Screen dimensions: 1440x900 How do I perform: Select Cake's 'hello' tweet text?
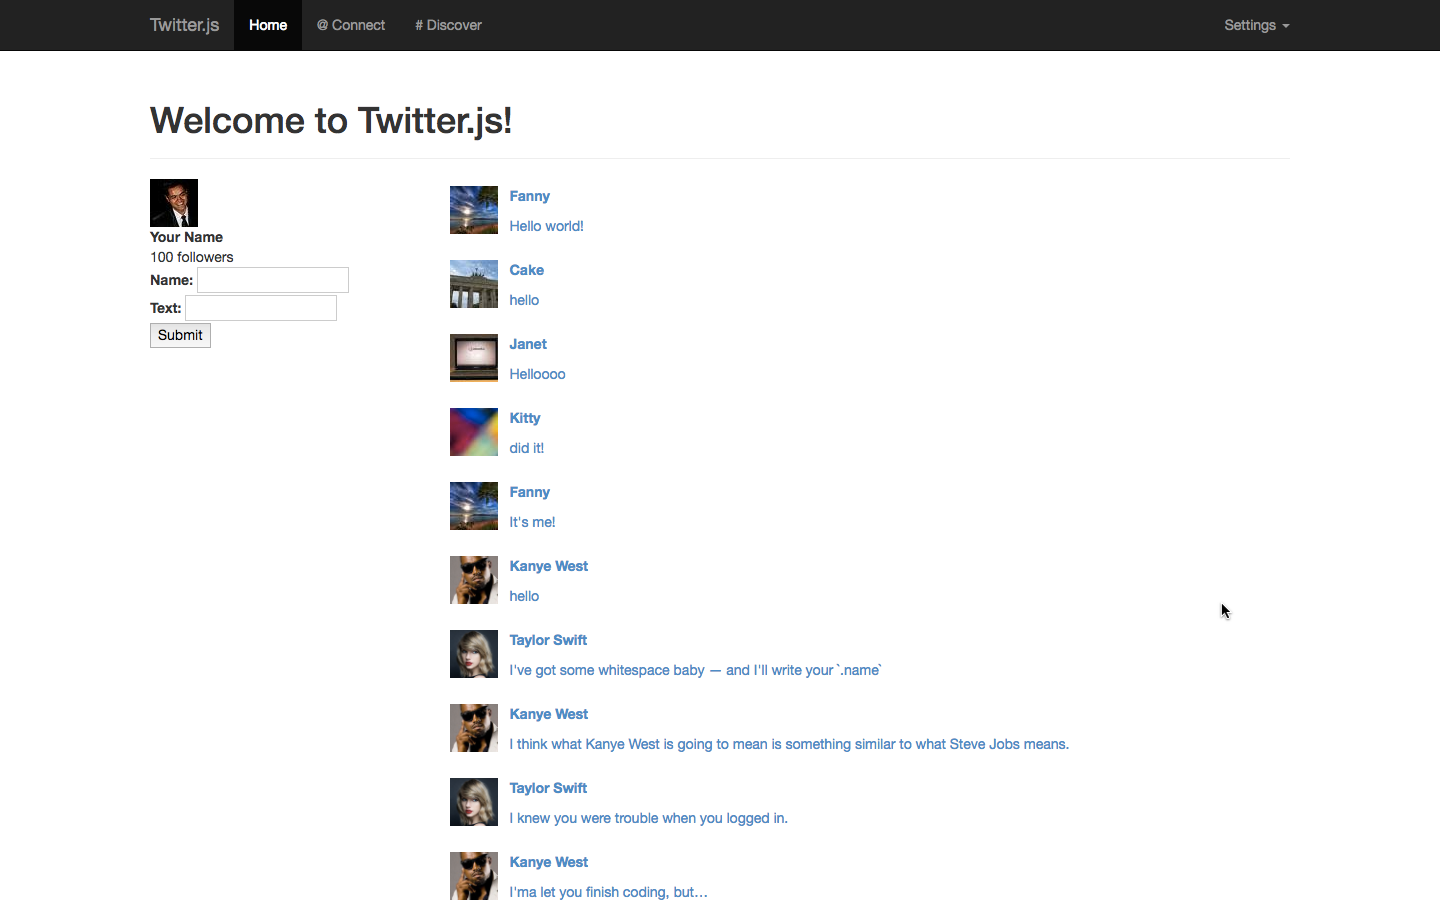click(524, 300)
